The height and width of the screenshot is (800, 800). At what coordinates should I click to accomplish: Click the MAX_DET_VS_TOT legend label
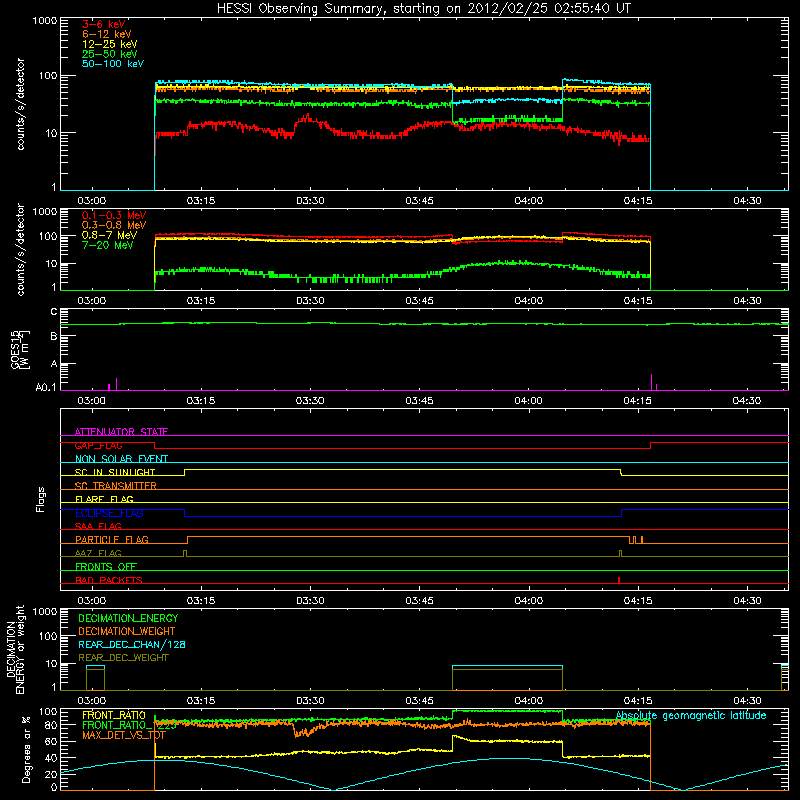tap(124, 735)
